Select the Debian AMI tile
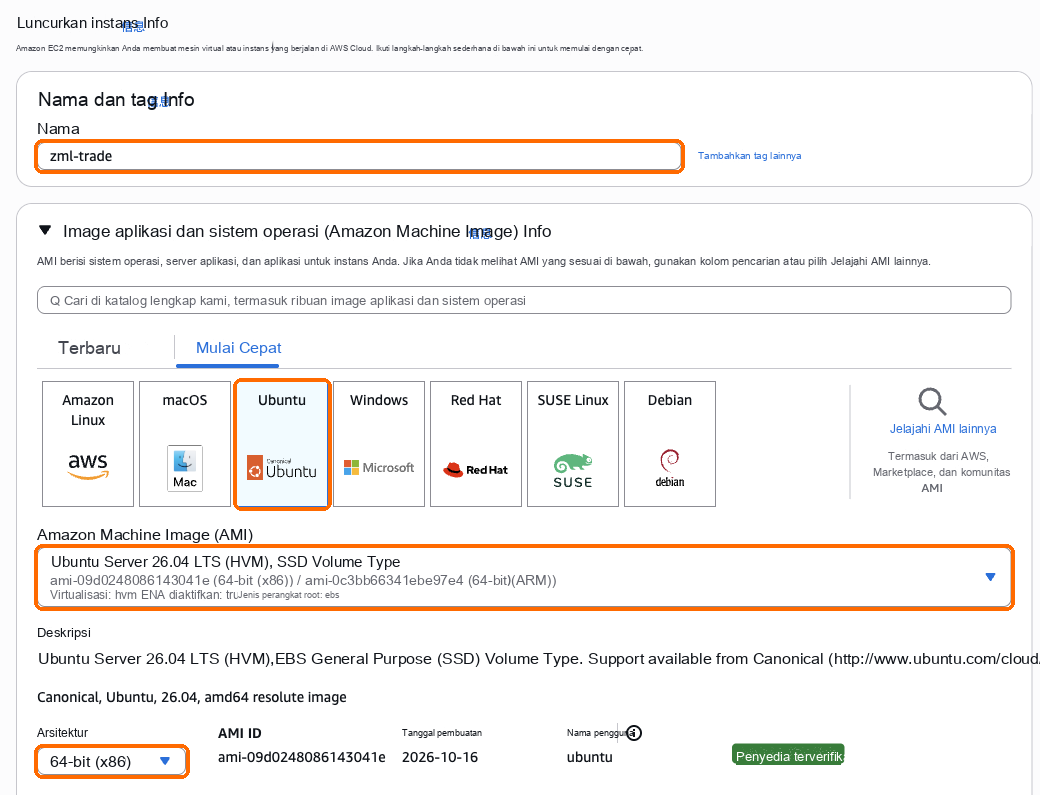The image size is (1040, 795). click(x=670, y=444)
